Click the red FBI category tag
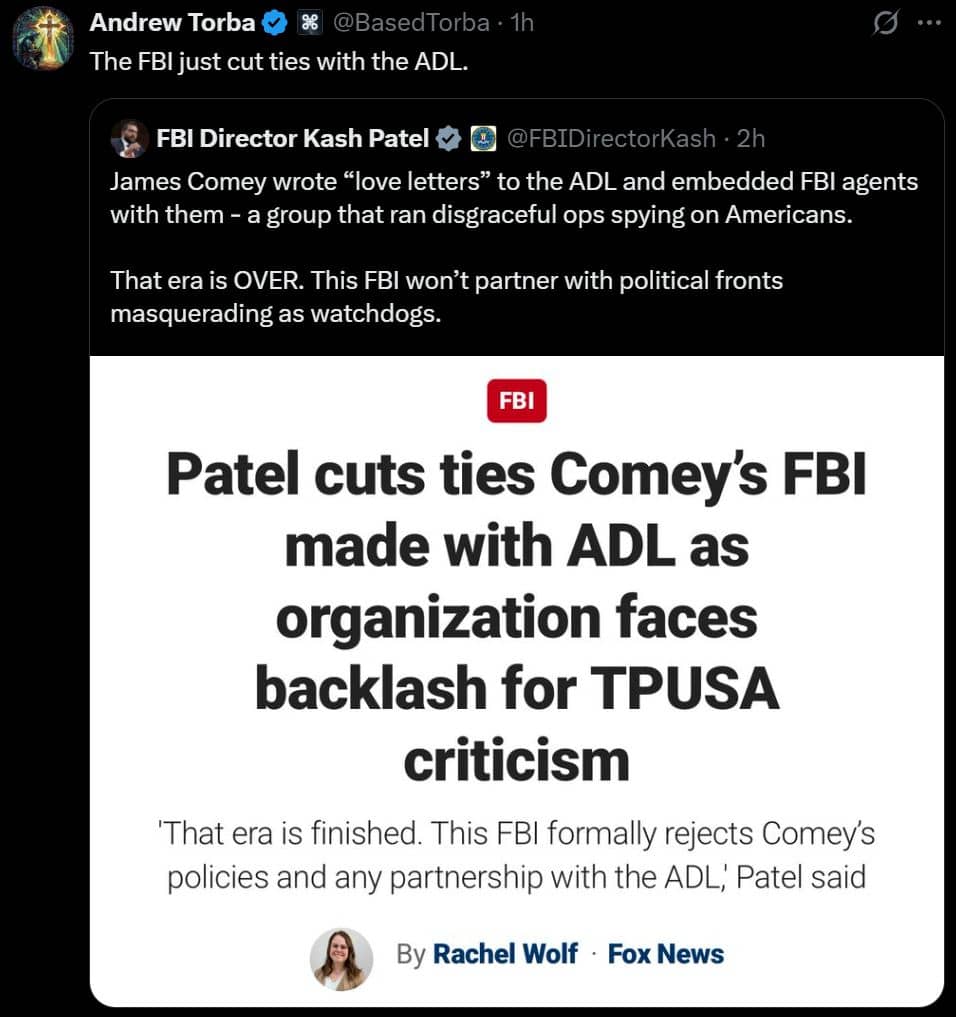Viewport: 956px width, 1017px height. click(516, 402)
